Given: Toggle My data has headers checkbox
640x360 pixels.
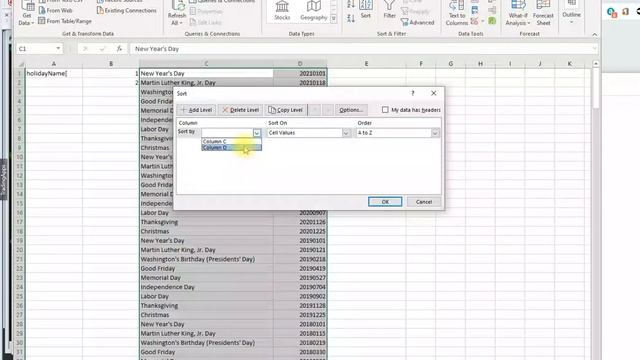Looking at the screenshot, I should tap(385, 110).
